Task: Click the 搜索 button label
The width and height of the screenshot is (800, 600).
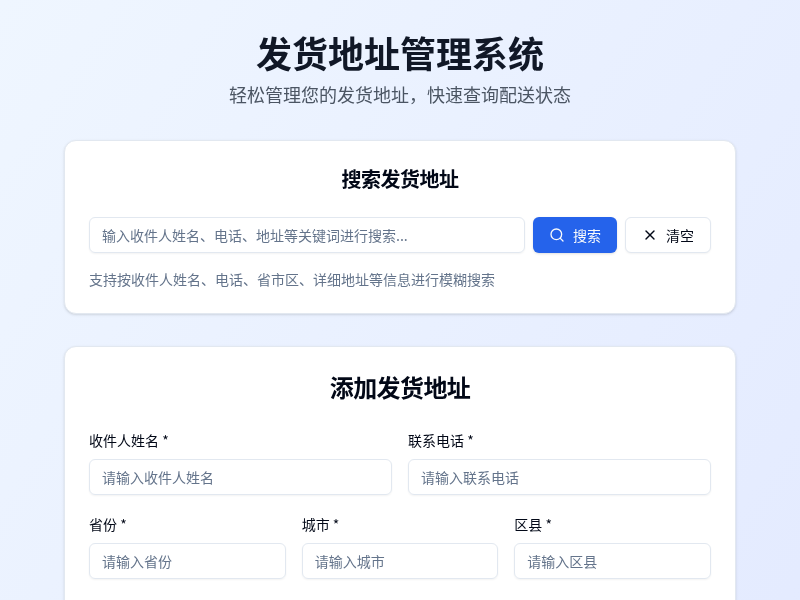Action: [x=587, y=236]
